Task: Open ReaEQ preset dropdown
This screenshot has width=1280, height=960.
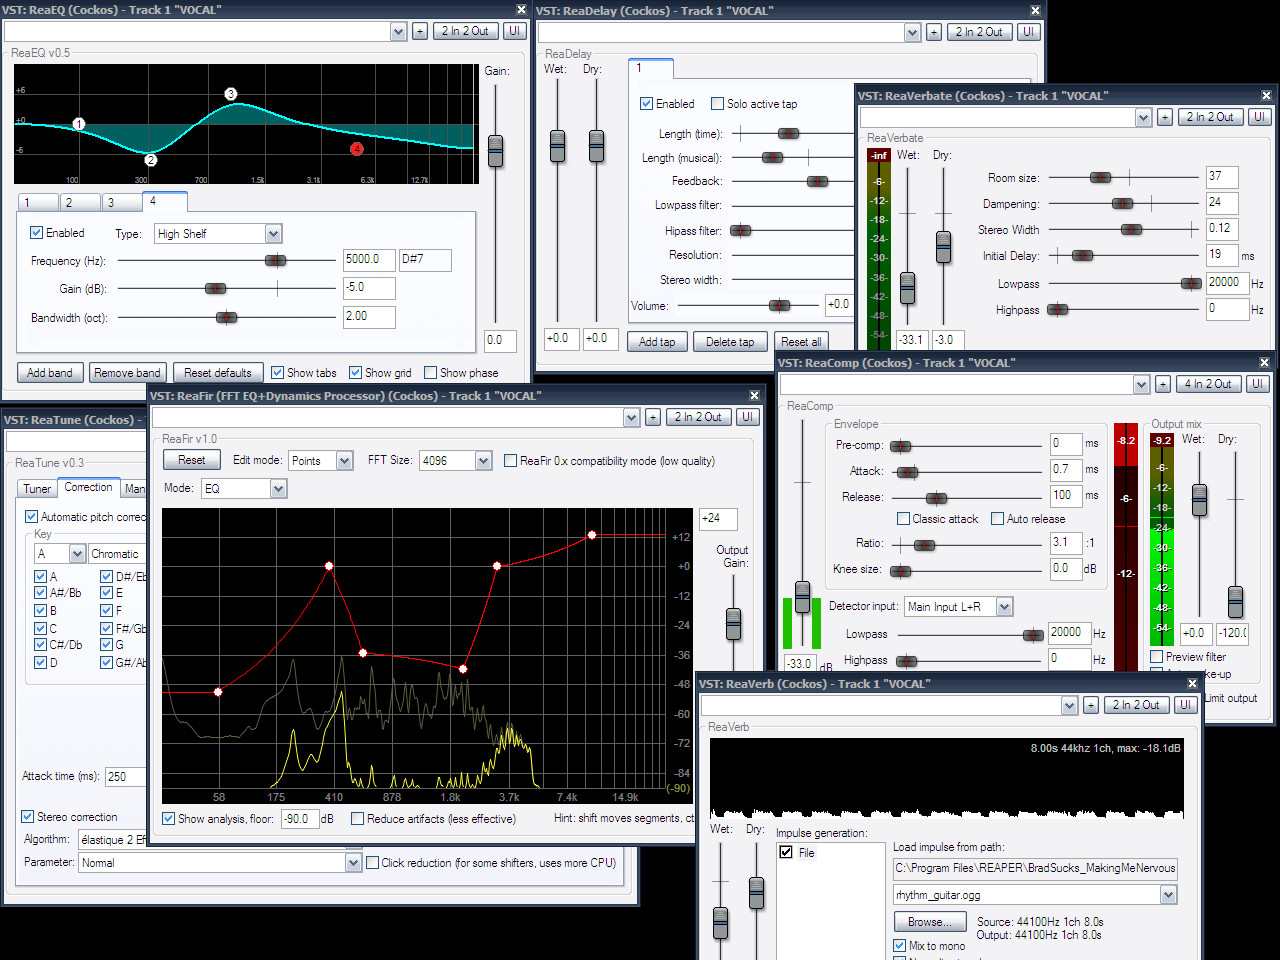Action: click(398, 31)
